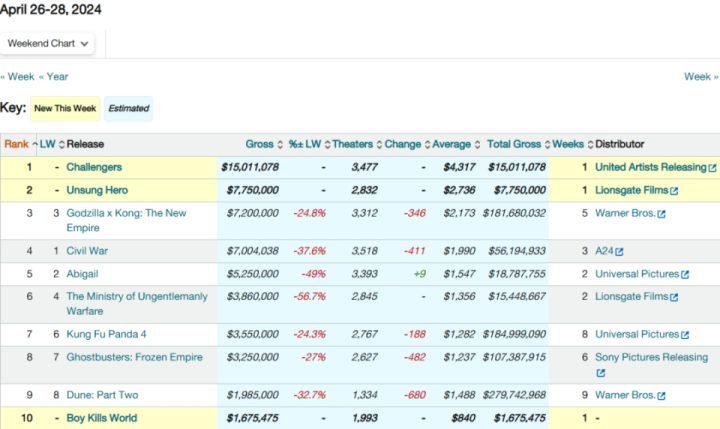
Task: Open the Kung Fu Panda 4 link
Action: (x=106, y=334)
